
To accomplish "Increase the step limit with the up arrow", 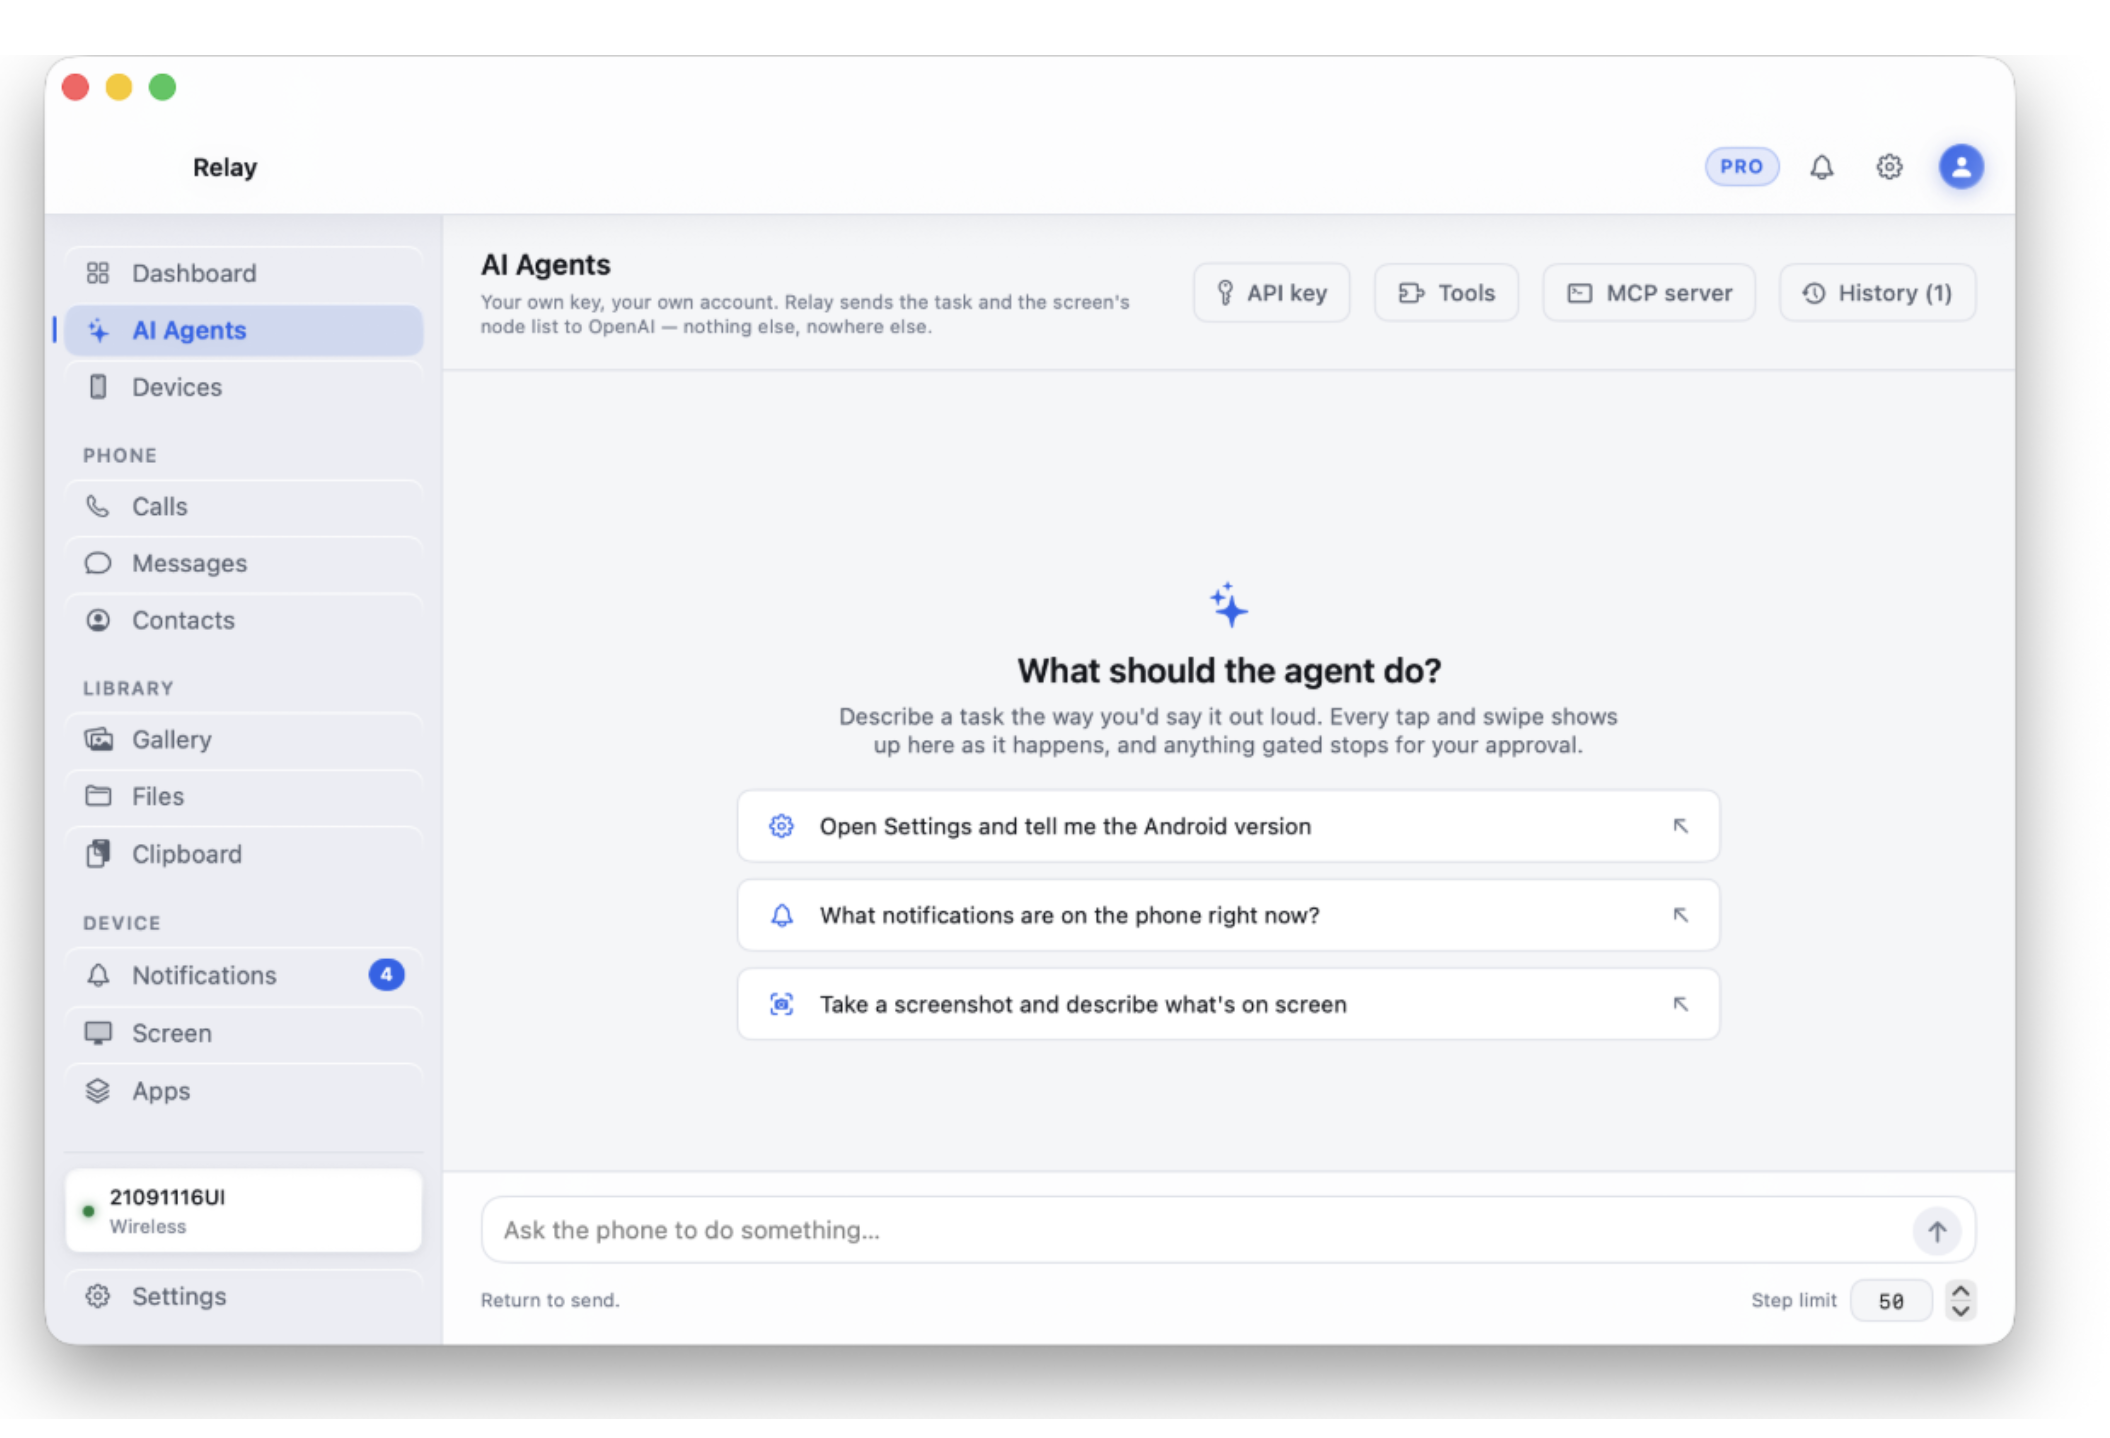I will tap(1960, 1291).
